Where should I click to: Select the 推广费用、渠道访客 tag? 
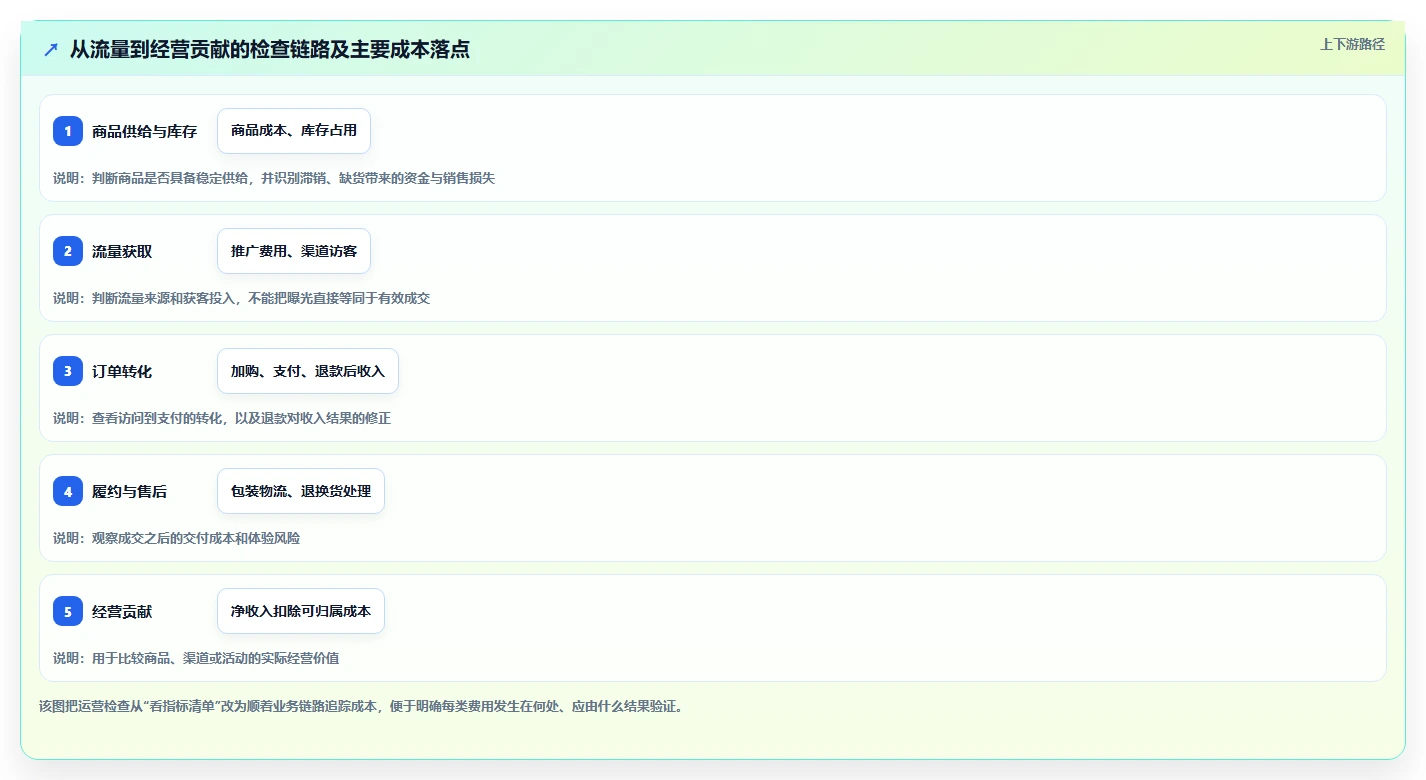point(294,251)
